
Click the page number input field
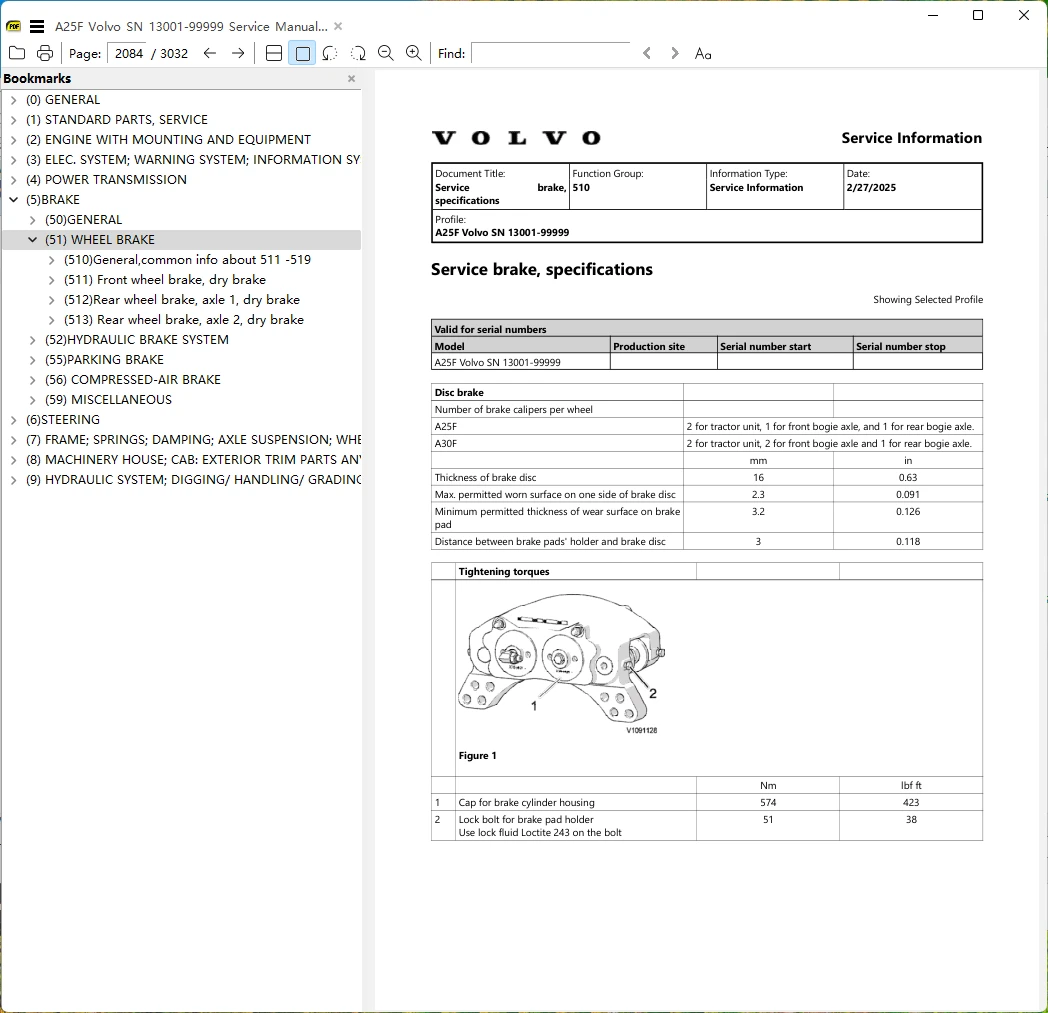[x=129, y=53]
